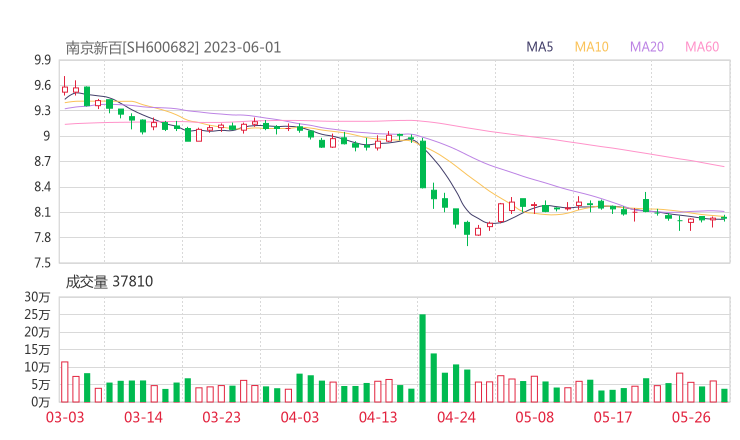740x440 pixels.
Task: Select the large green candlestick dropping to 8.4
Action: click(x=423, y=164)
